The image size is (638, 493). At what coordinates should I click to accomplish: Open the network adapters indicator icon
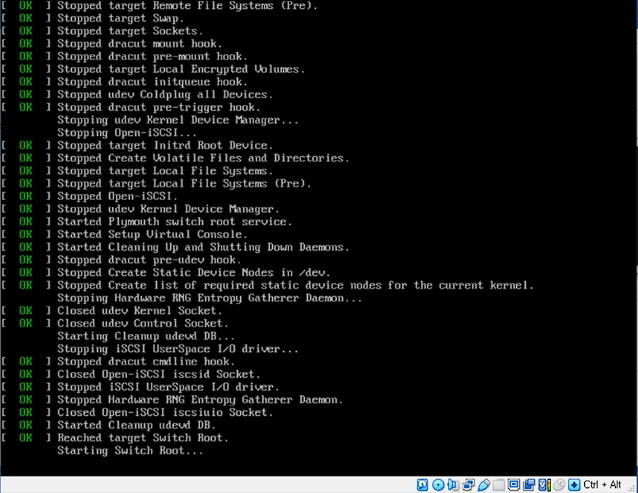click(x=468, y=485)
